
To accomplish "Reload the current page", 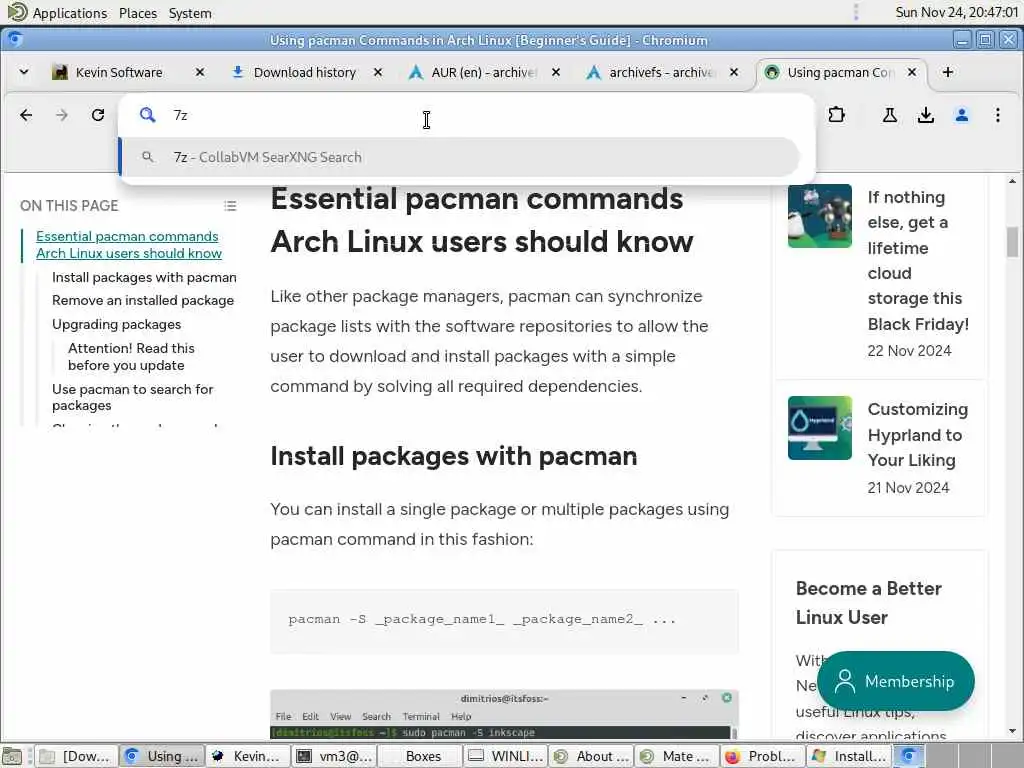I will point(98,116).
